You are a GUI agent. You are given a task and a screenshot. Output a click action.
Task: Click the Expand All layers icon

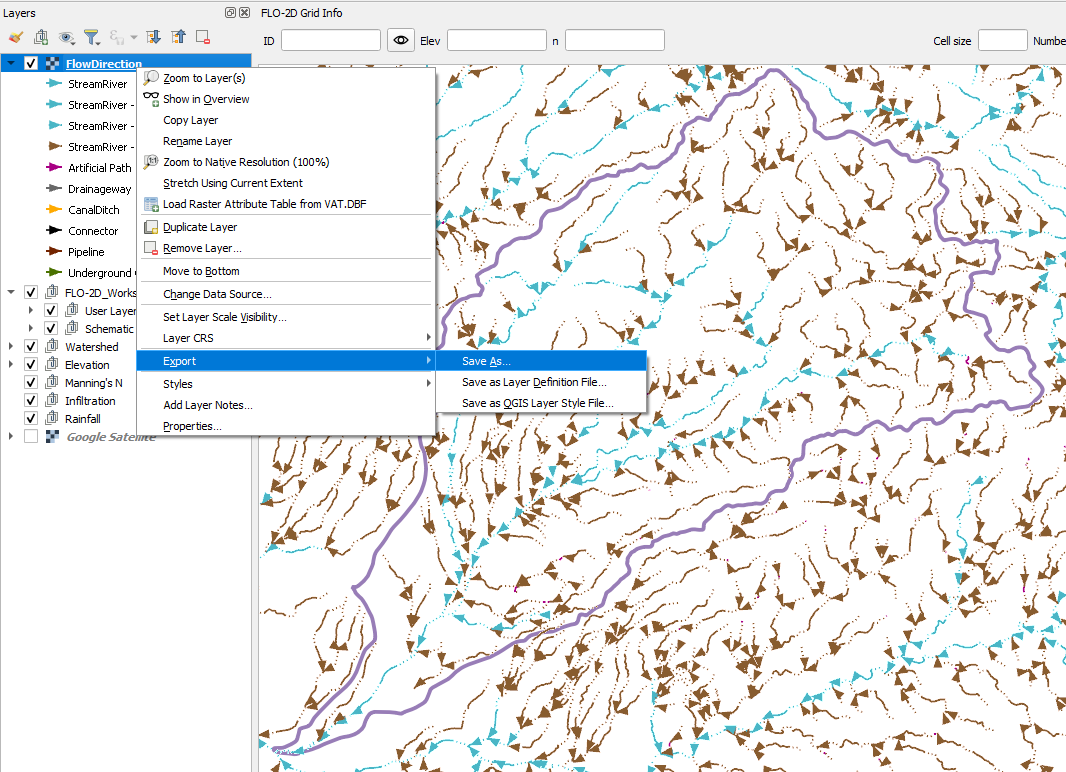tap(153, 37)
